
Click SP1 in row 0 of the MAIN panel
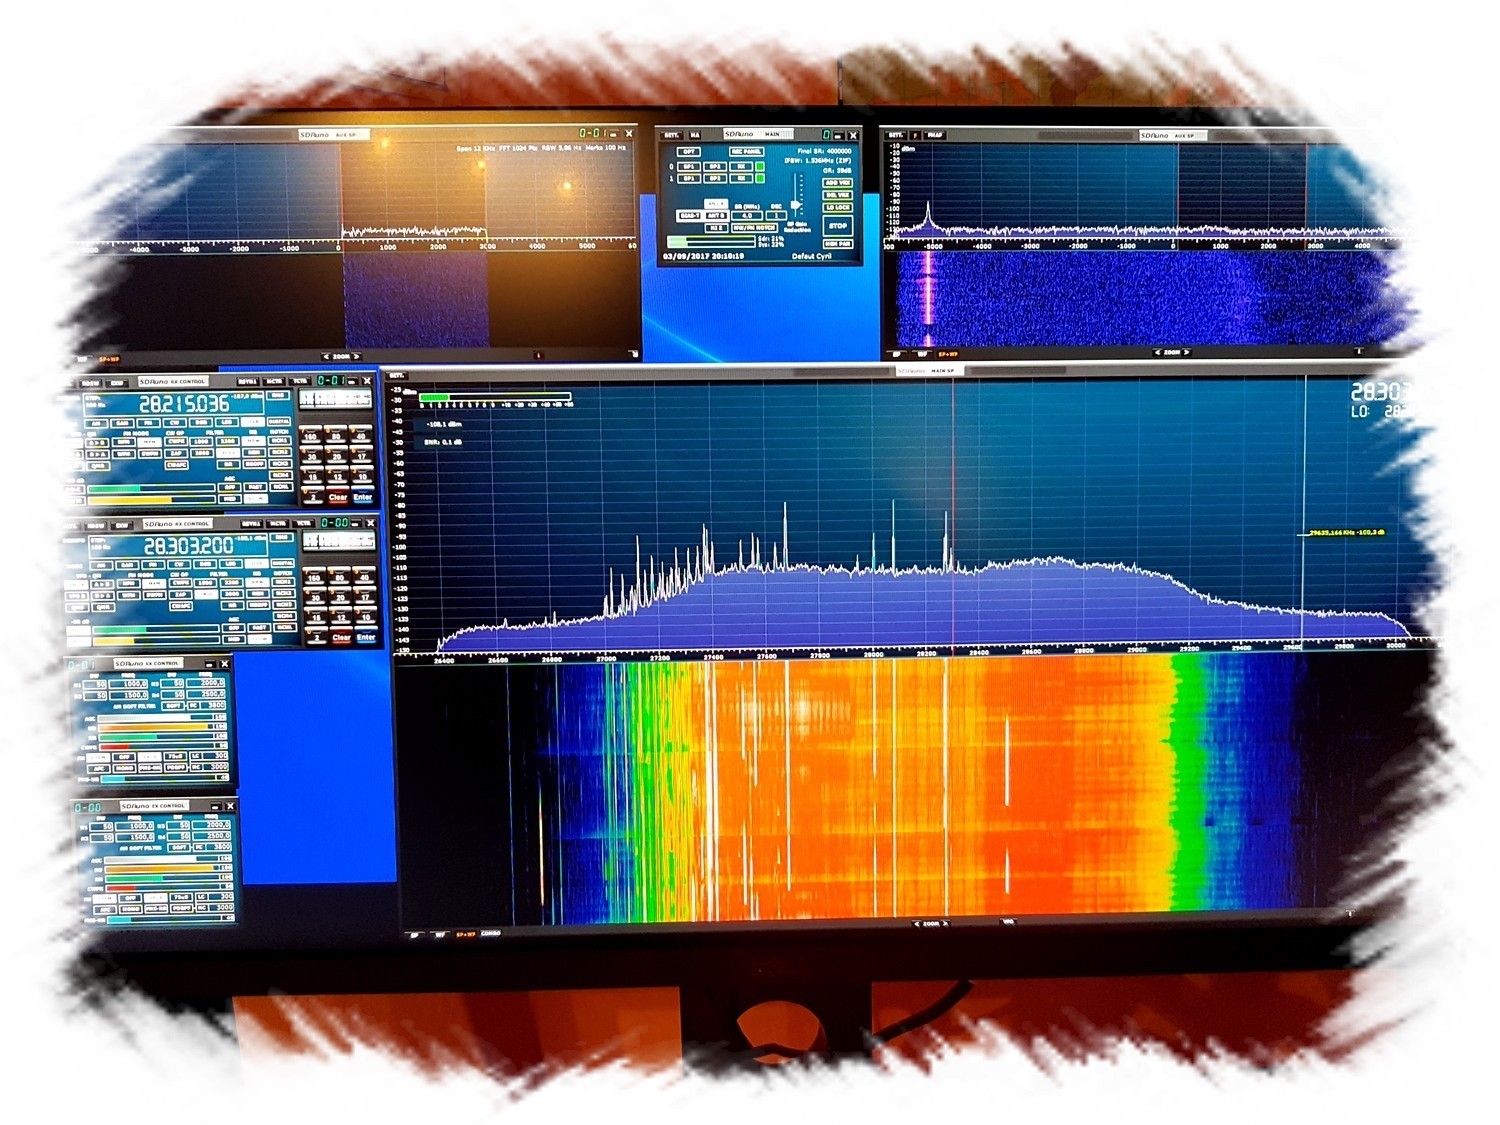click(x=689, y=167)
